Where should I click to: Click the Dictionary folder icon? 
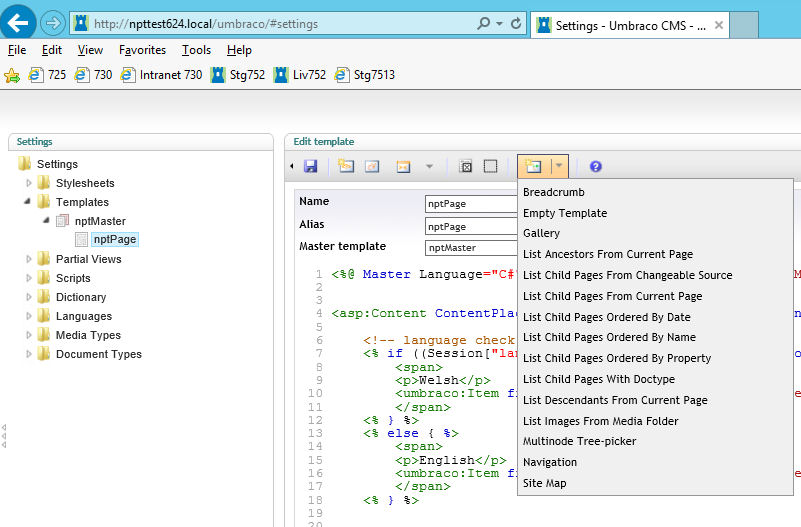point(43,296)
